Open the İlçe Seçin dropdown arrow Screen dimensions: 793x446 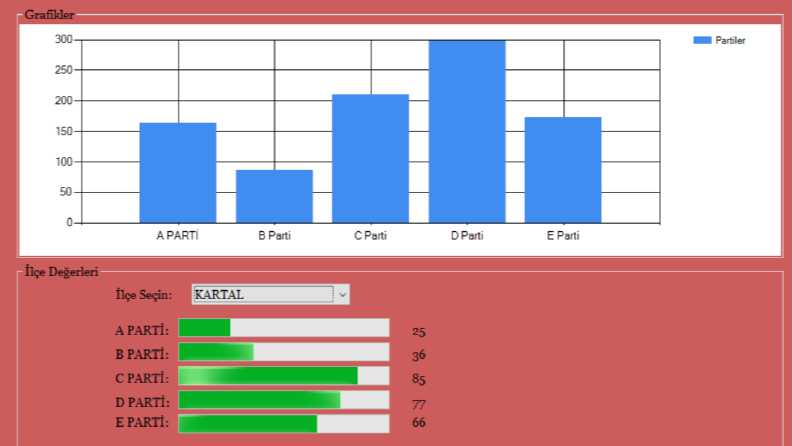342,295
